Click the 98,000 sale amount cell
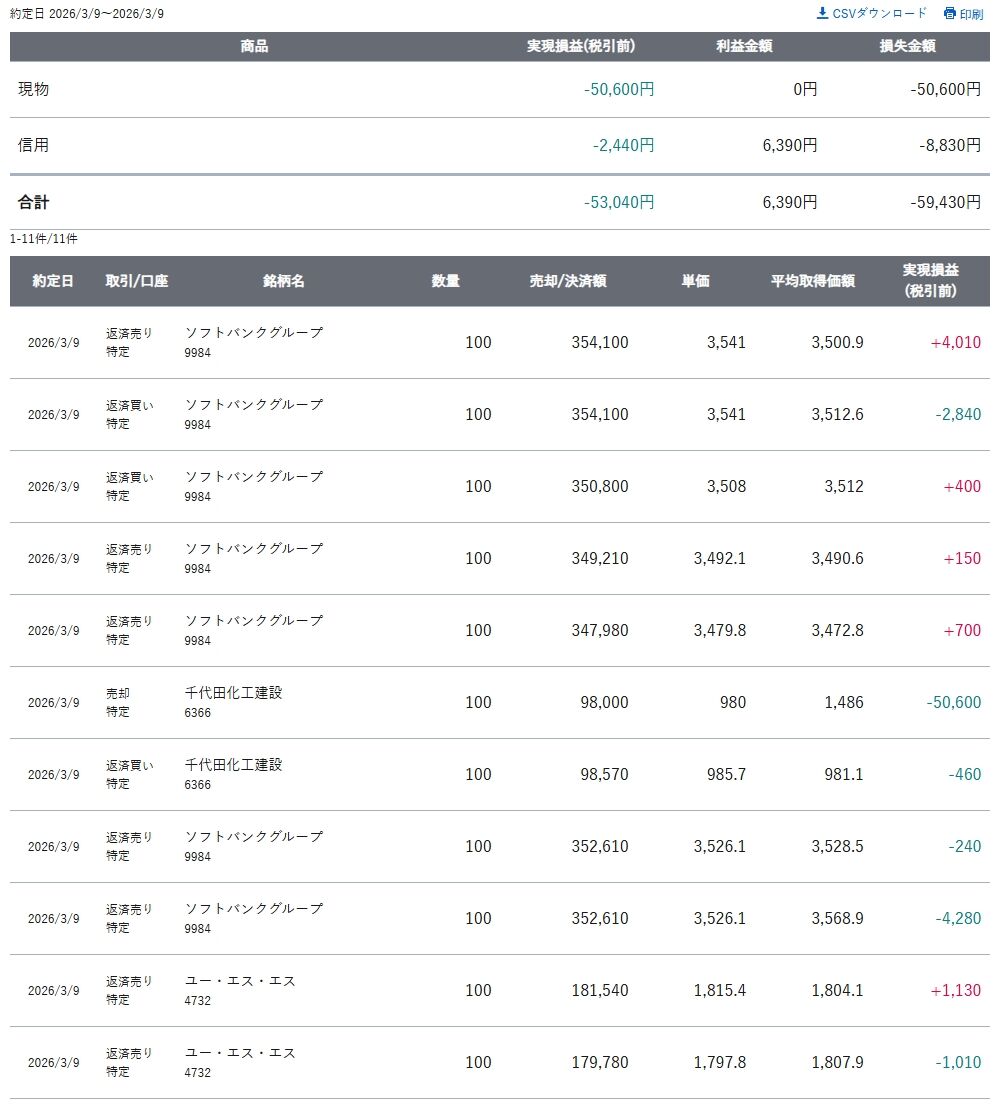Screen dimensions: 1006x1107 click(x=603, y=702)
